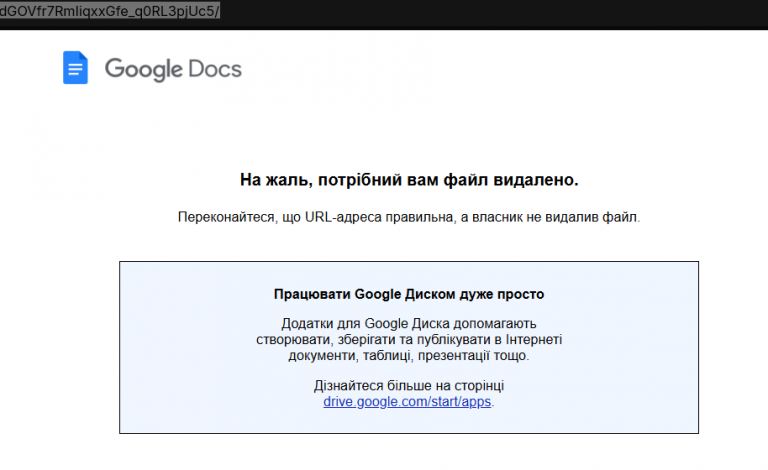Click the blue Google Docs document icon
This screenshot has width=768, height=470.
[x=75, y=68]
